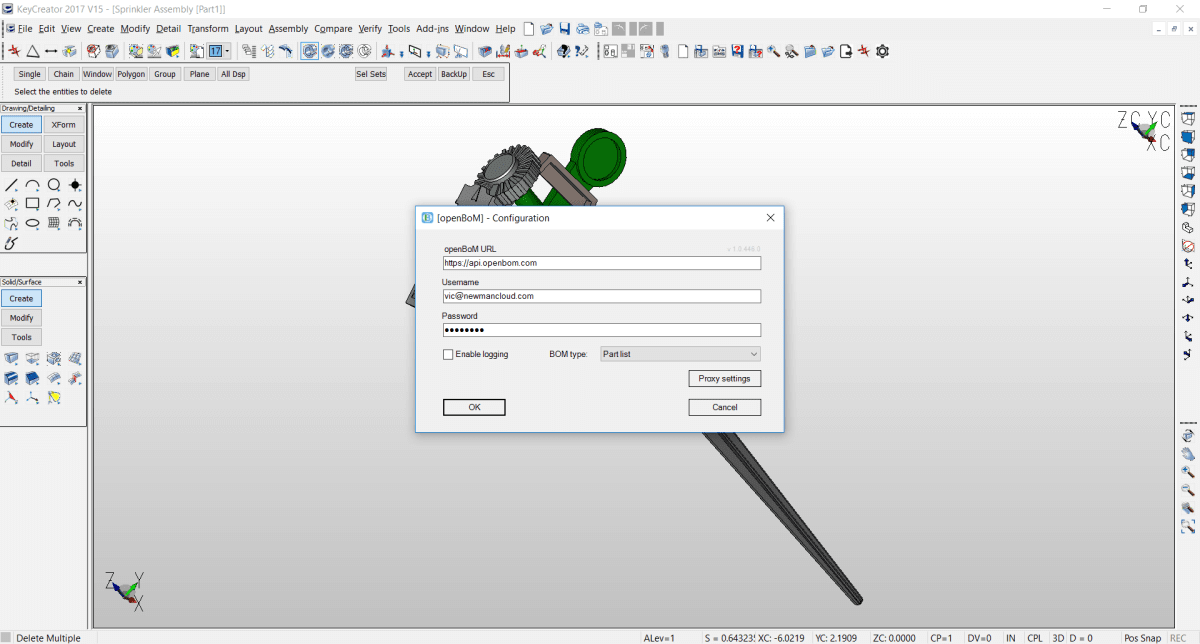Close the Drawing/Detailing panel

pos(80,108)
